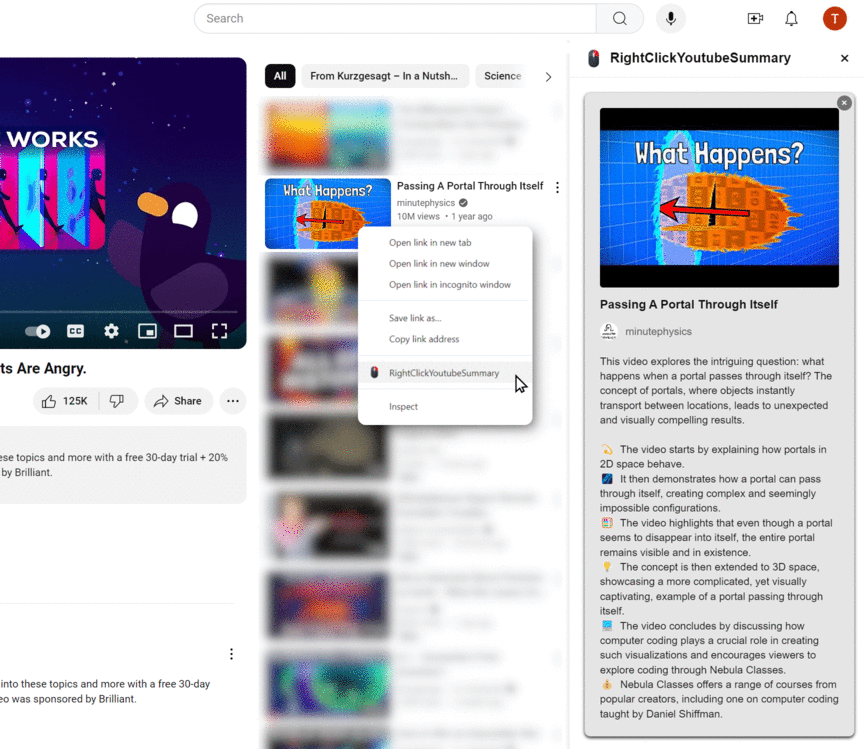Click minutephysics channel avatar in summary
The image size is (864, 749).
[608, 332]
